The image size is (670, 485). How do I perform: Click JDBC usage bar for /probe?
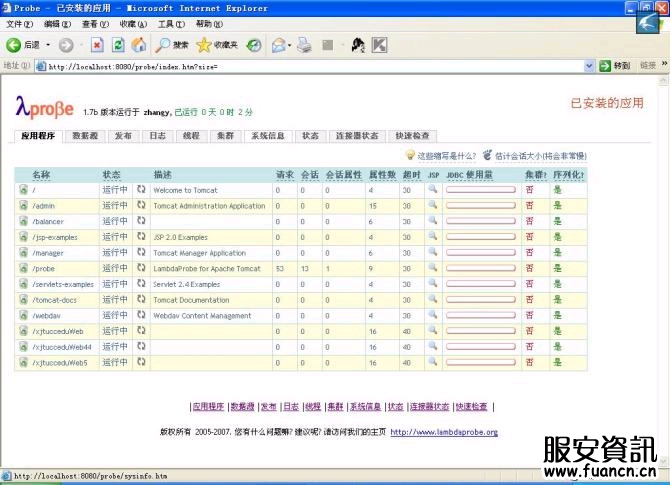[481, 268]
